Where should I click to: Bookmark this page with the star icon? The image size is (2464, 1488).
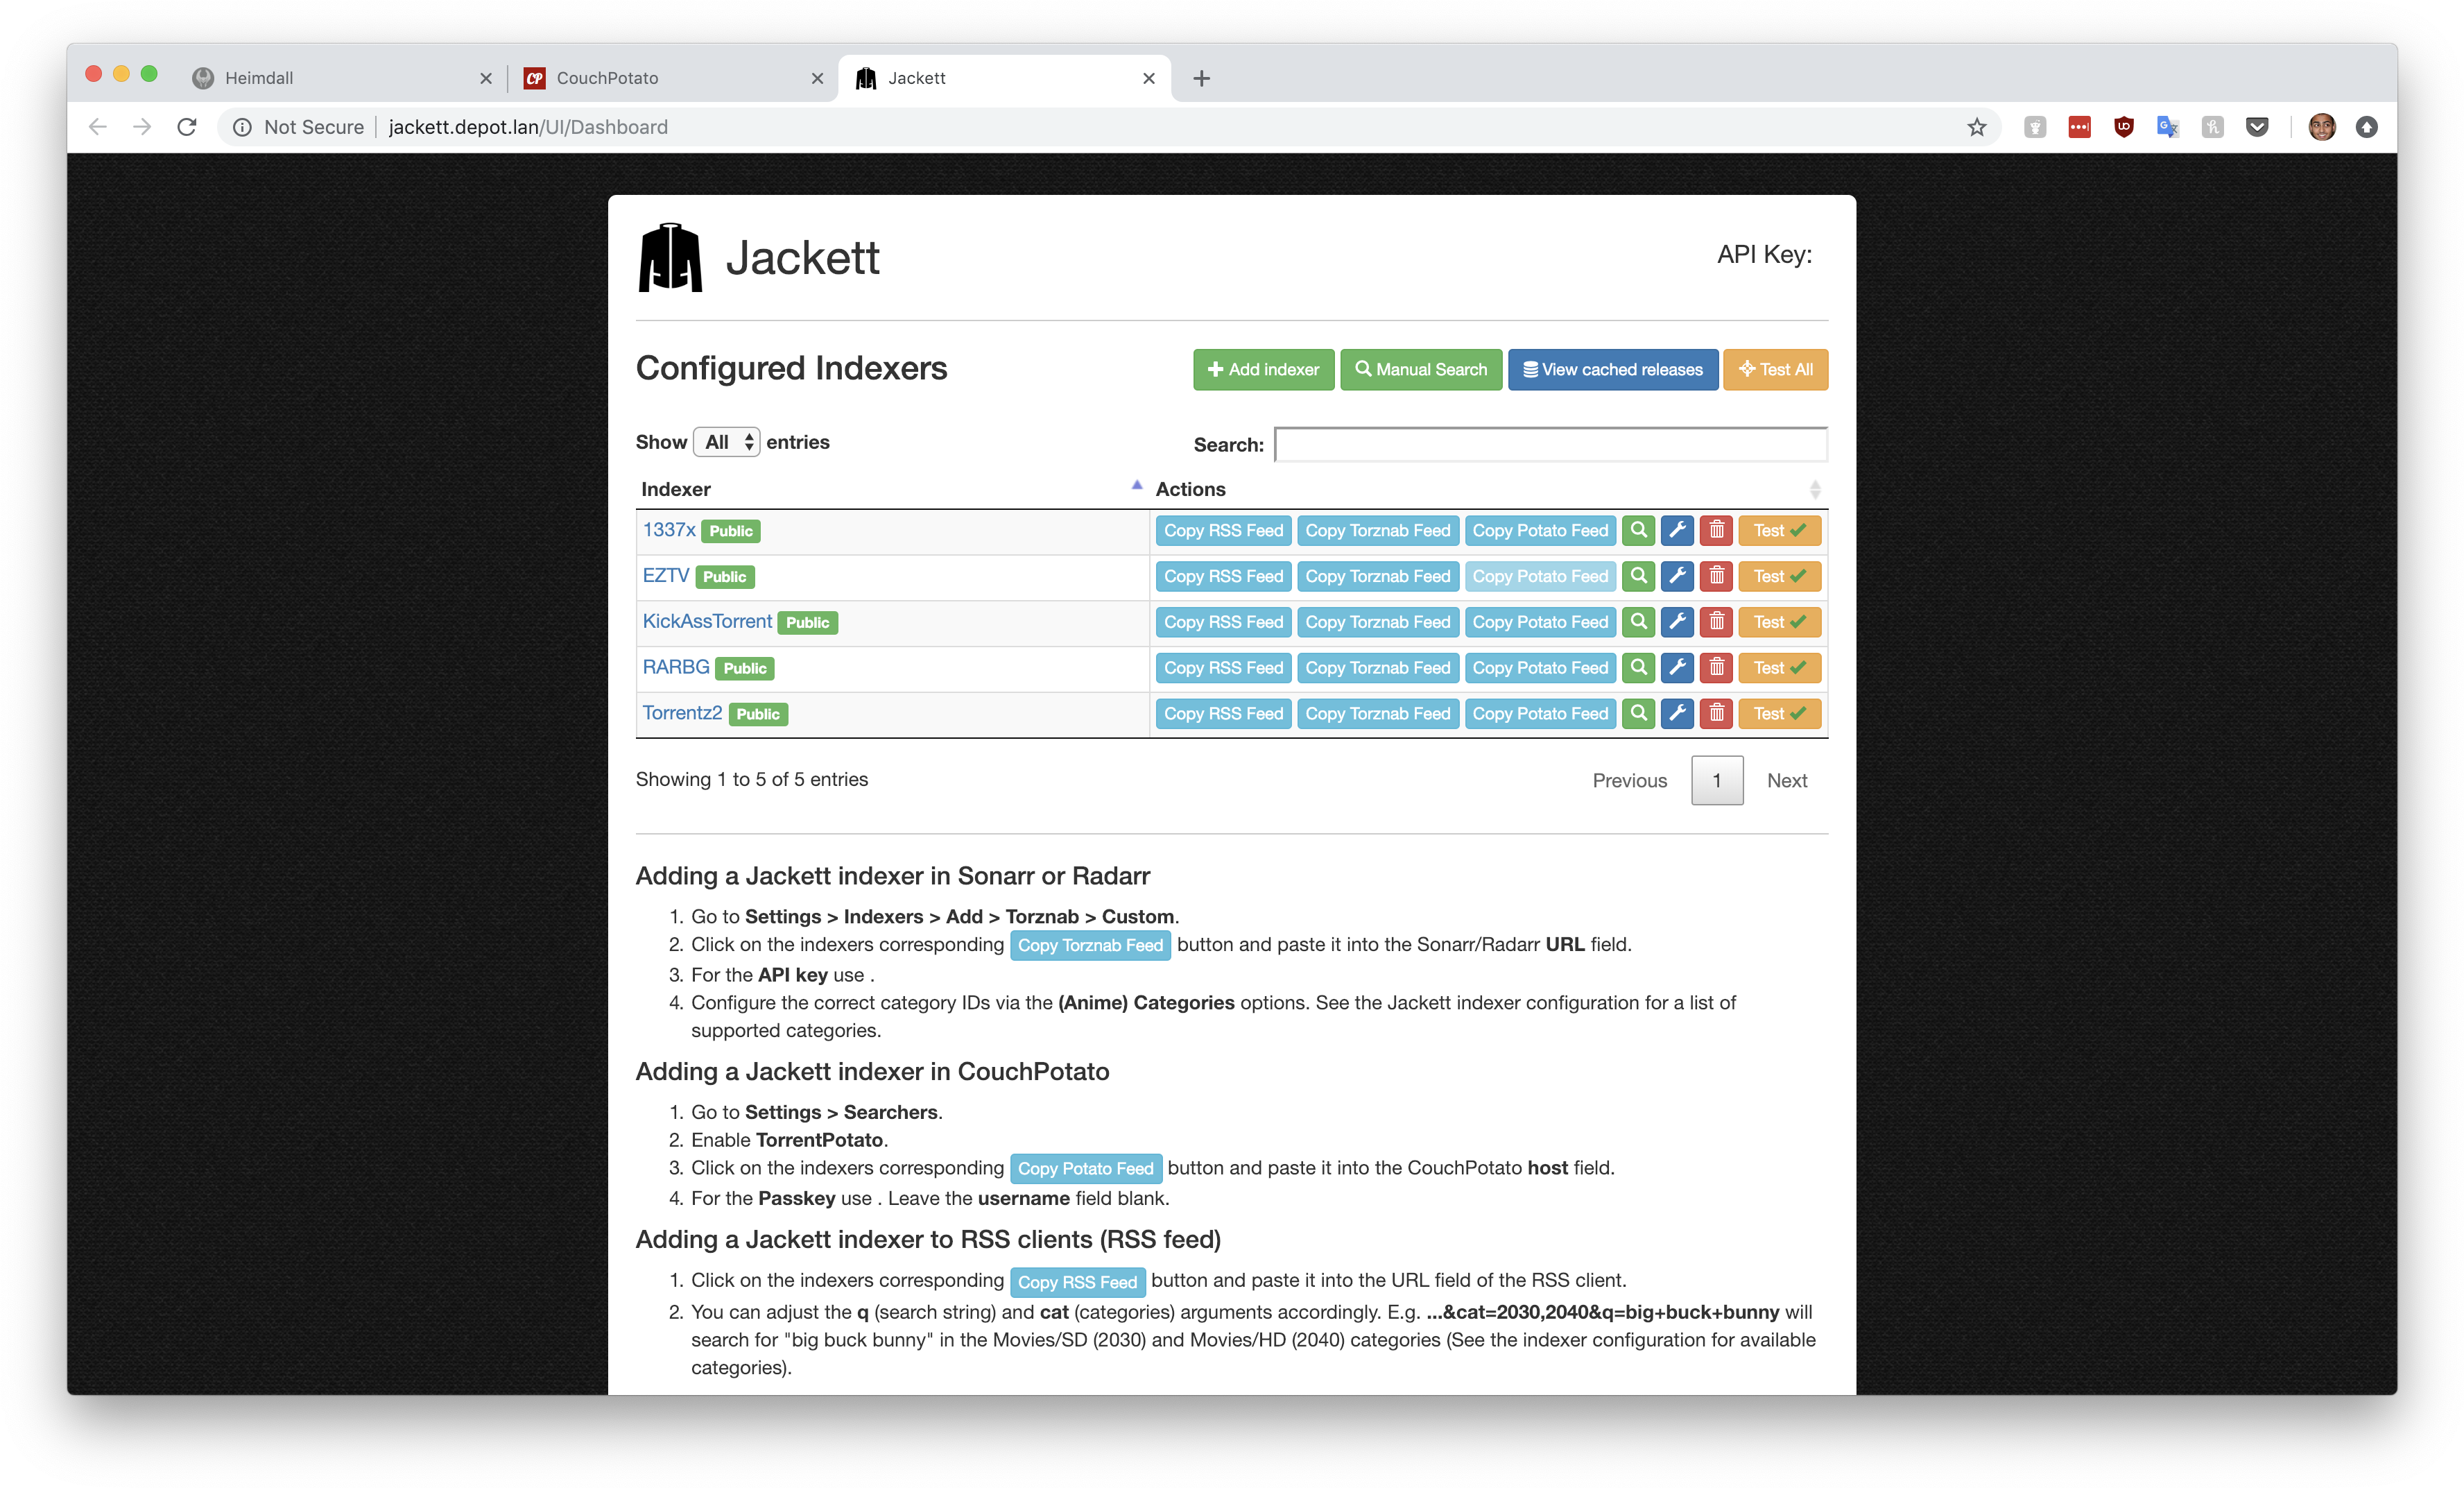tap(1976, 127)
